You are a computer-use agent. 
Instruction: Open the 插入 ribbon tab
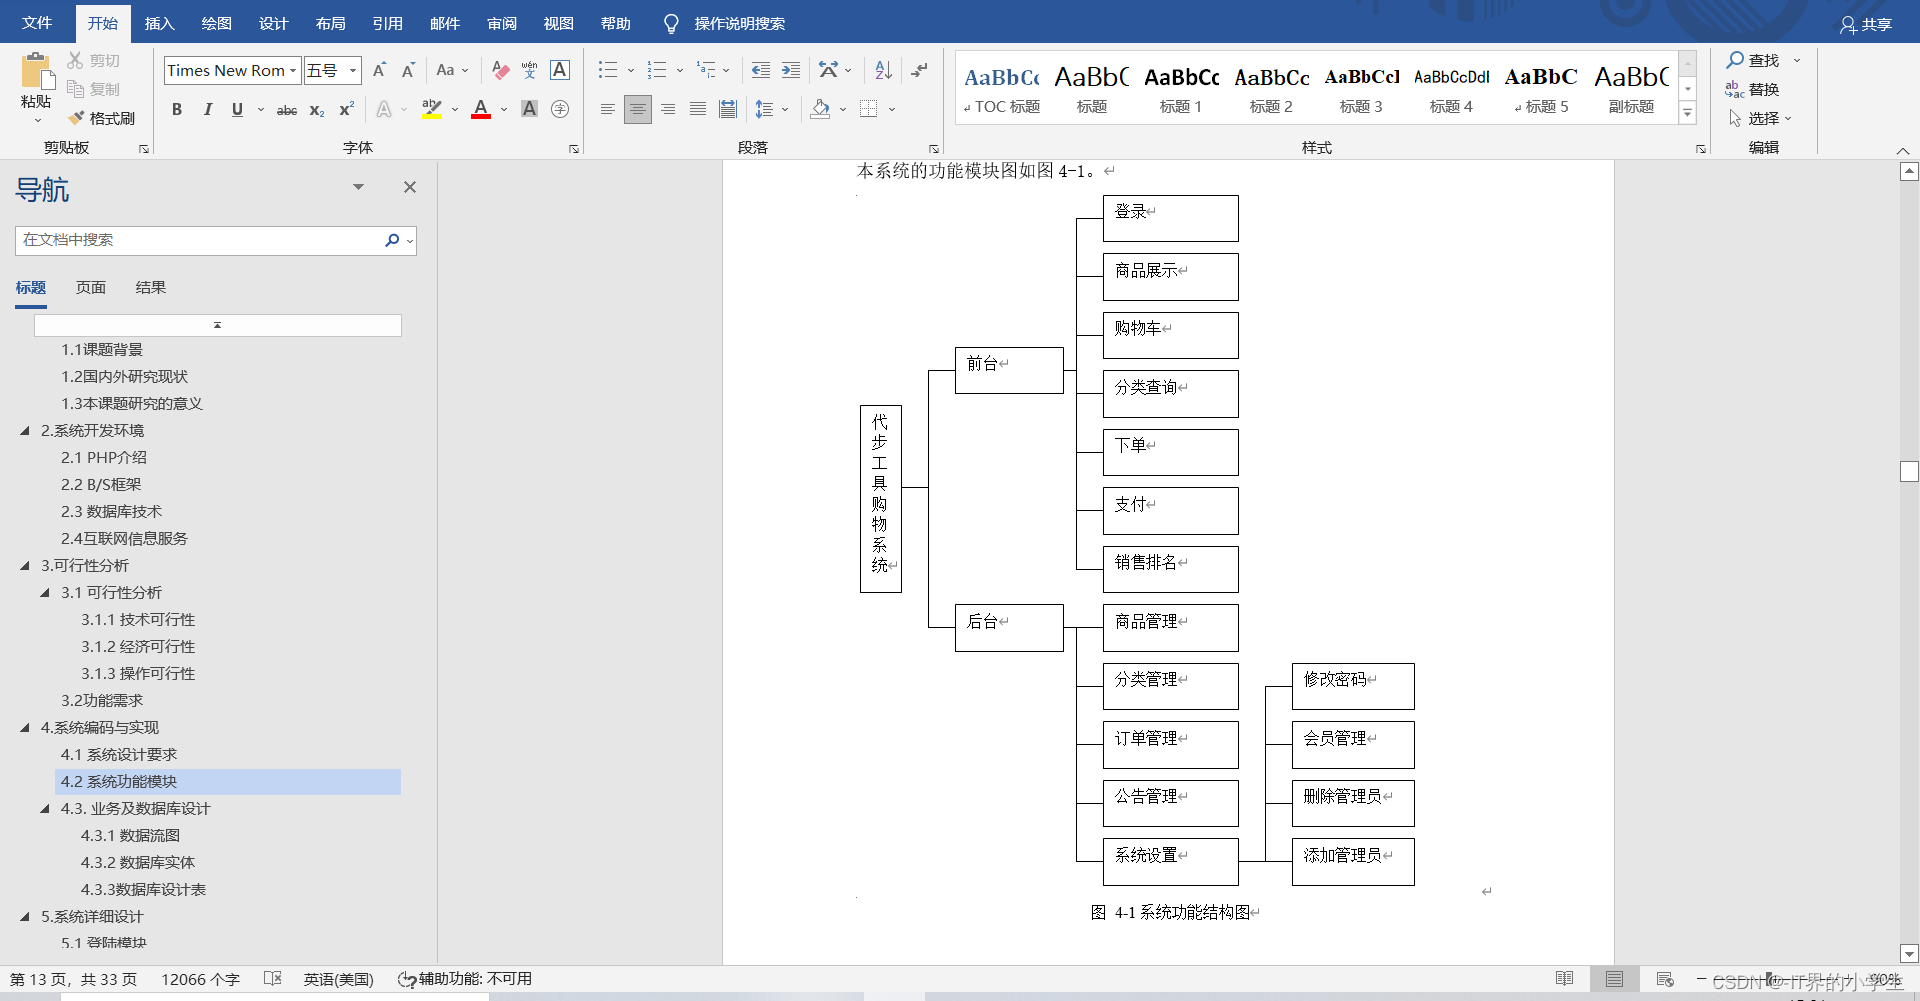tap(159, 23)
